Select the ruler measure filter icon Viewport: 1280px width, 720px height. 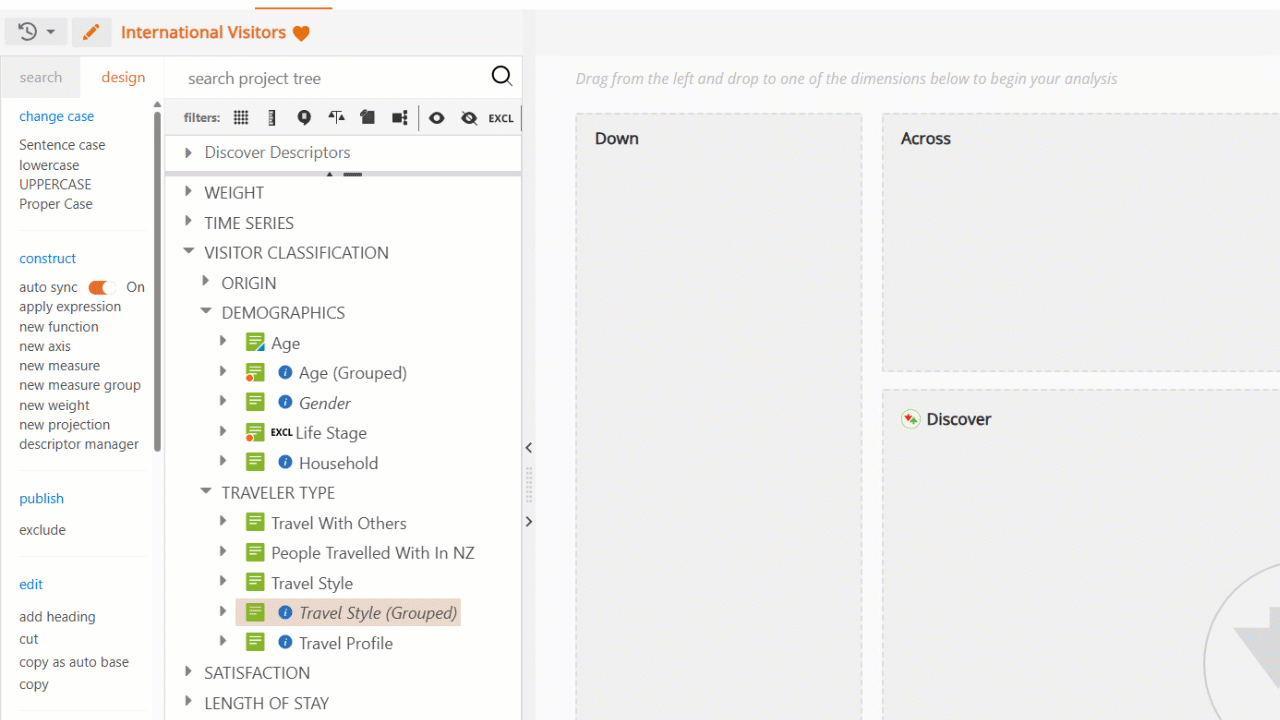coord(272,118)
